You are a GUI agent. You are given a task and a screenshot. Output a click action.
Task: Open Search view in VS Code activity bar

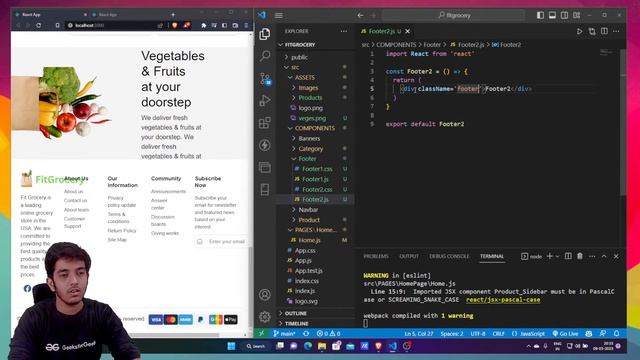[x=264, y=56]
